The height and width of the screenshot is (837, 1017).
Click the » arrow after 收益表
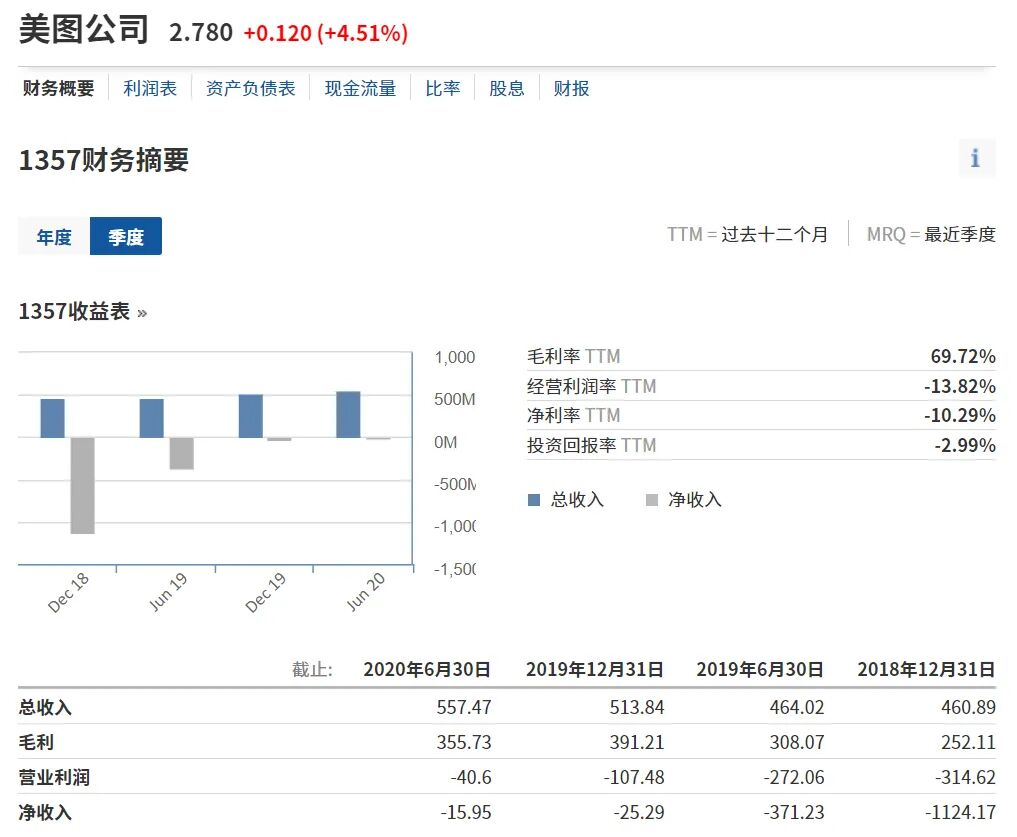[x=142, y=313]
